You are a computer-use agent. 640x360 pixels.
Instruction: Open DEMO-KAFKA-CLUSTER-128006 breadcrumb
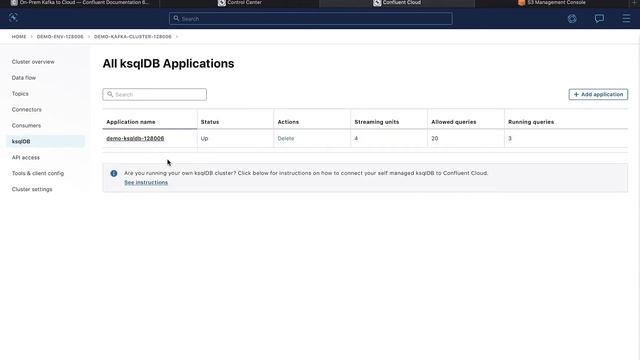click(133, 37)
